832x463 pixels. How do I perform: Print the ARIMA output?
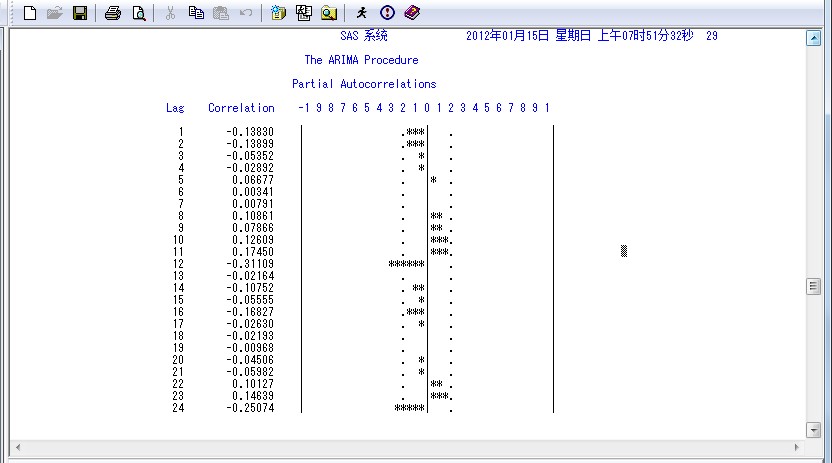pyautogui.click(x=113, y=13)
